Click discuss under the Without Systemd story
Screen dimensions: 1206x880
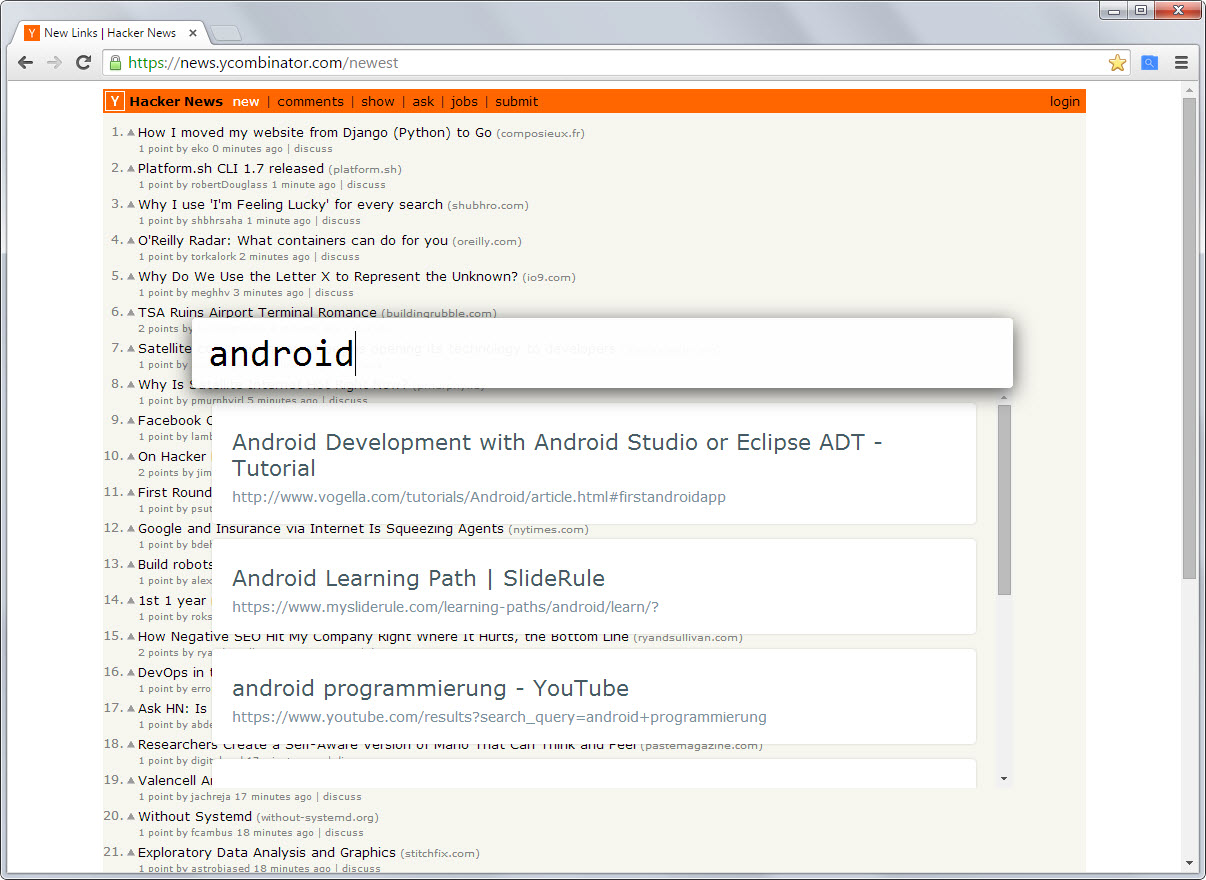[344, 833]
